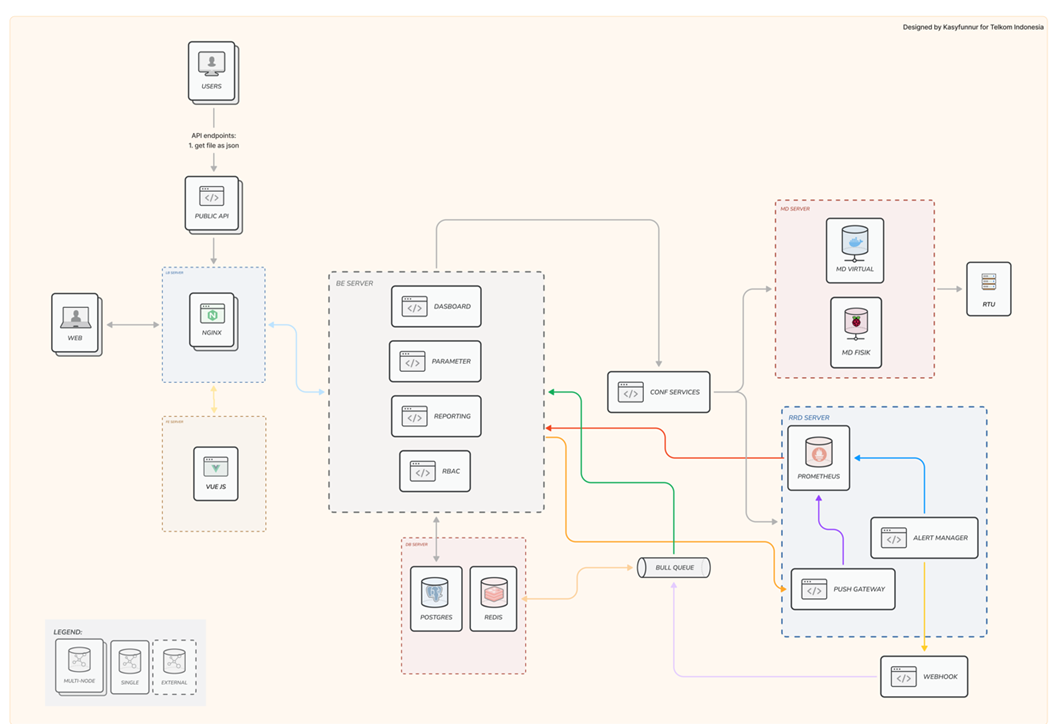
Task: Click the CONF SERVICES node
Action: coord(659,392)
